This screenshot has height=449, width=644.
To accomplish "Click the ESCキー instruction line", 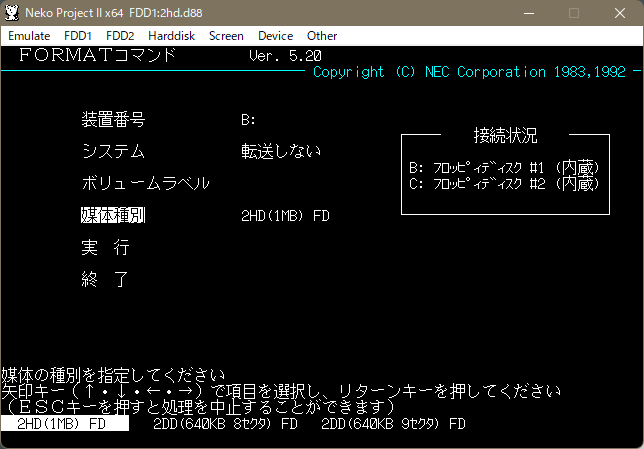I will click(x=198, y=407).
